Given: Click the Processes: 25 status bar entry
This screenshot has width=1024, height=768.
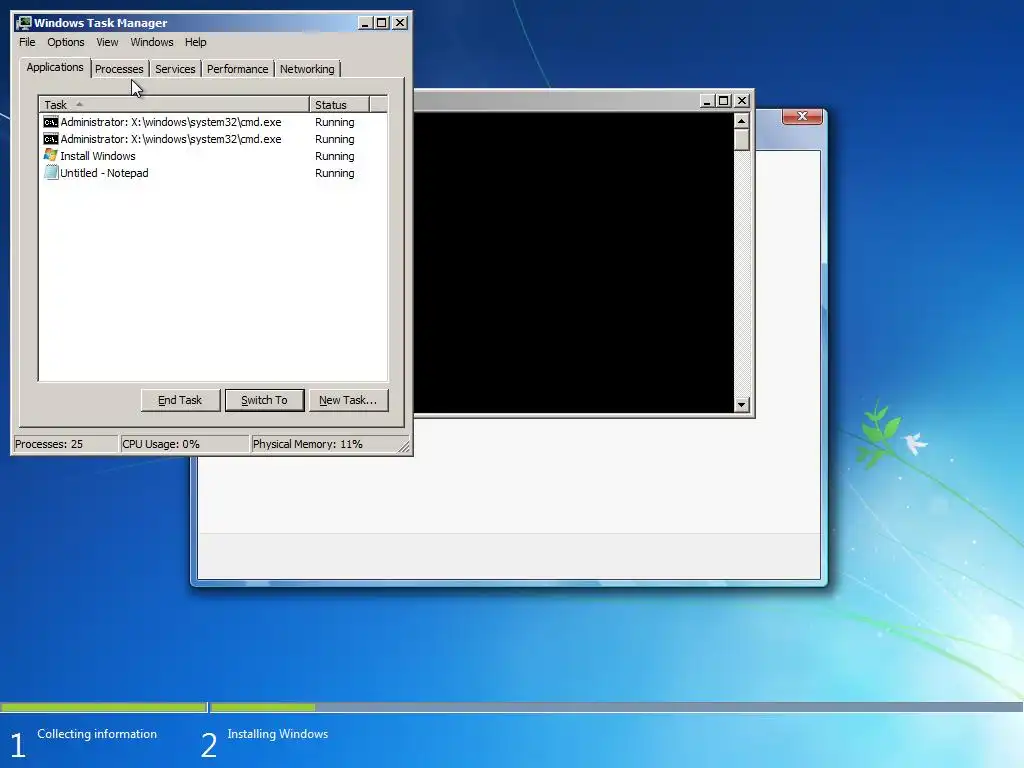Looking at the screenshot, I should (x=65, y=444).
